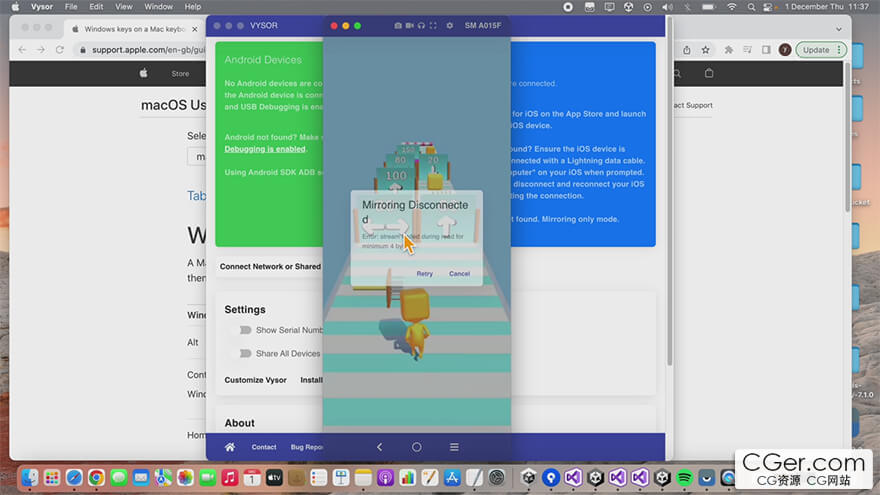Click the headphones audio icon in device window
Screen dimensions: 880x495
tap(421, 25)
